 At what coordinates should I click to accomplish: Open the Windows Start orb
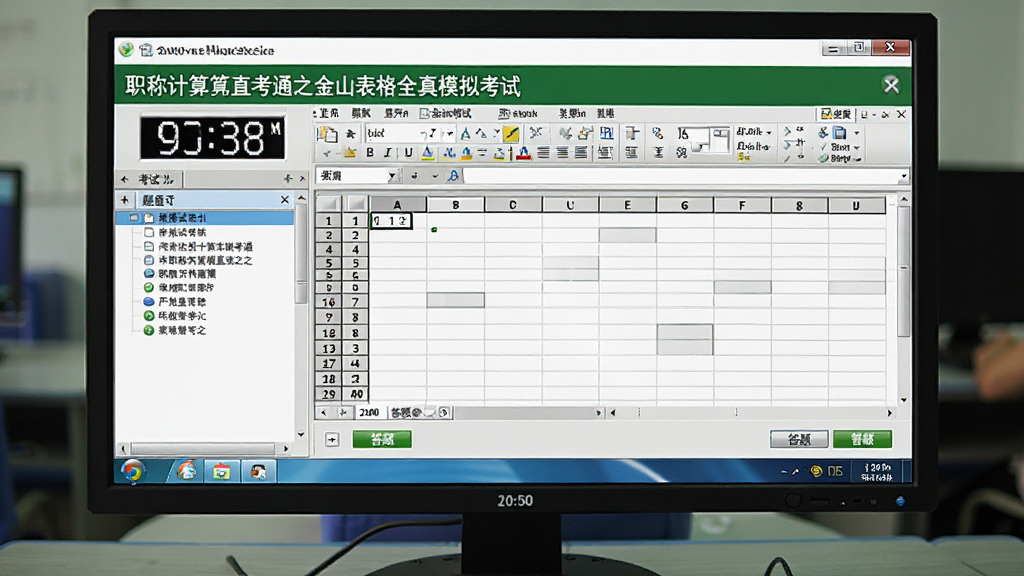tap(133, 472)
